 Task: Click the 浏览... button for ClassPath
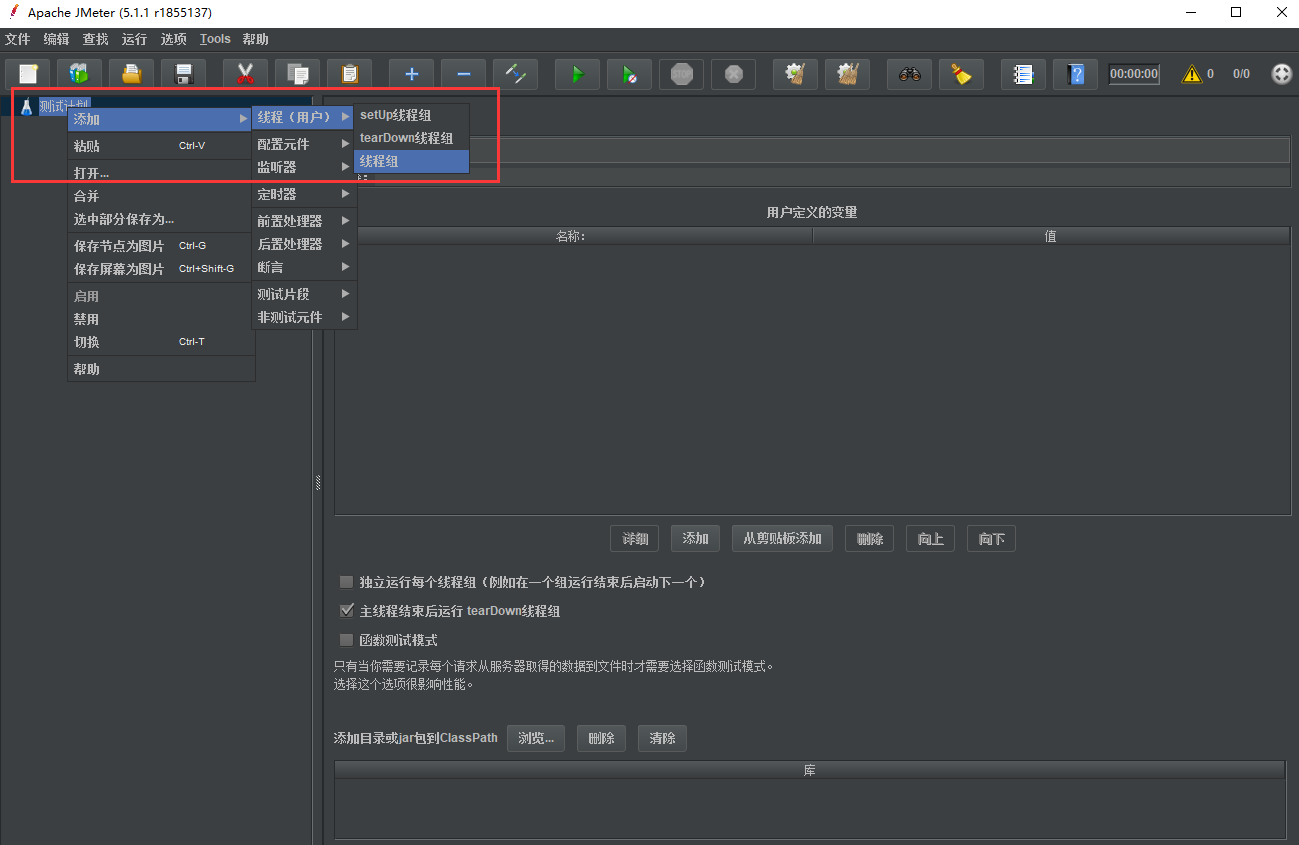[536, 739]
